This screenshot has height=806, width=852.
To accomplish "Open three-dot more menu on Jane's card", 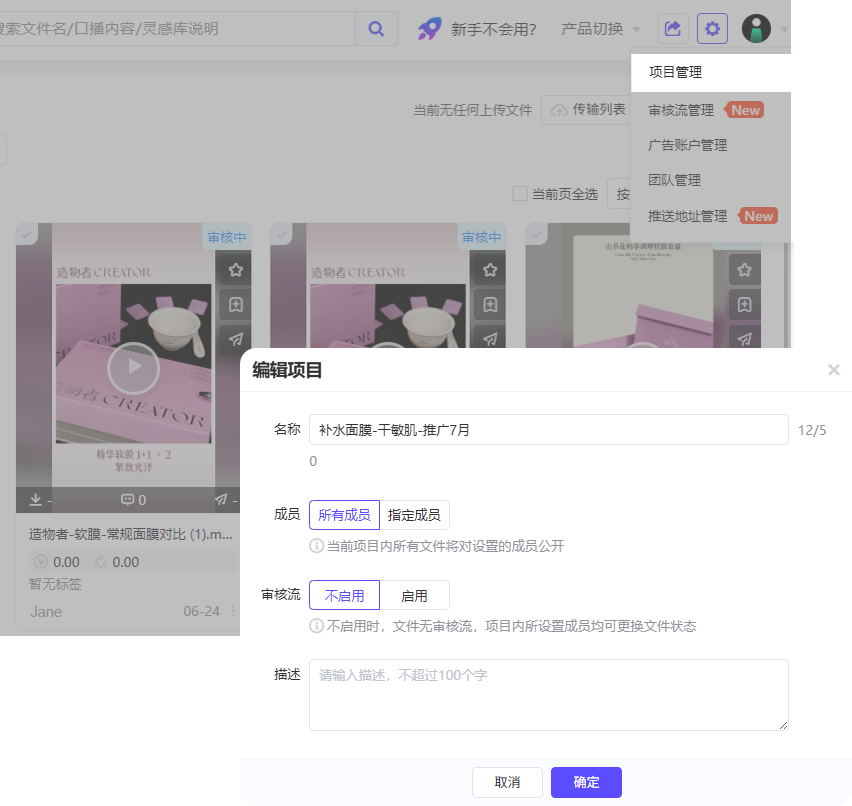I will tap(233, 611).
